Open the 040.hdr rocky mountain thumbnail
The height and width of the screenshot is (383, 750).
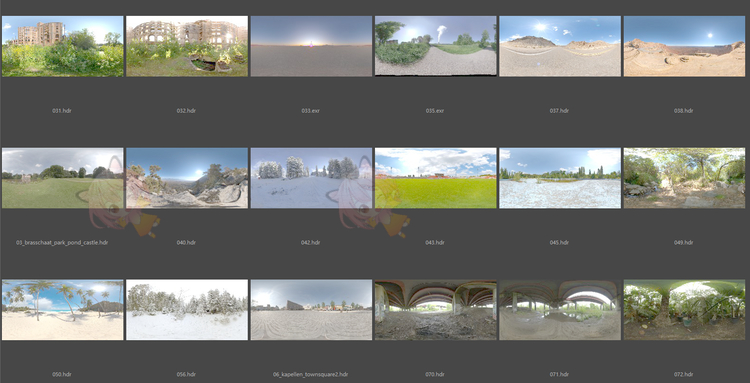187,178
